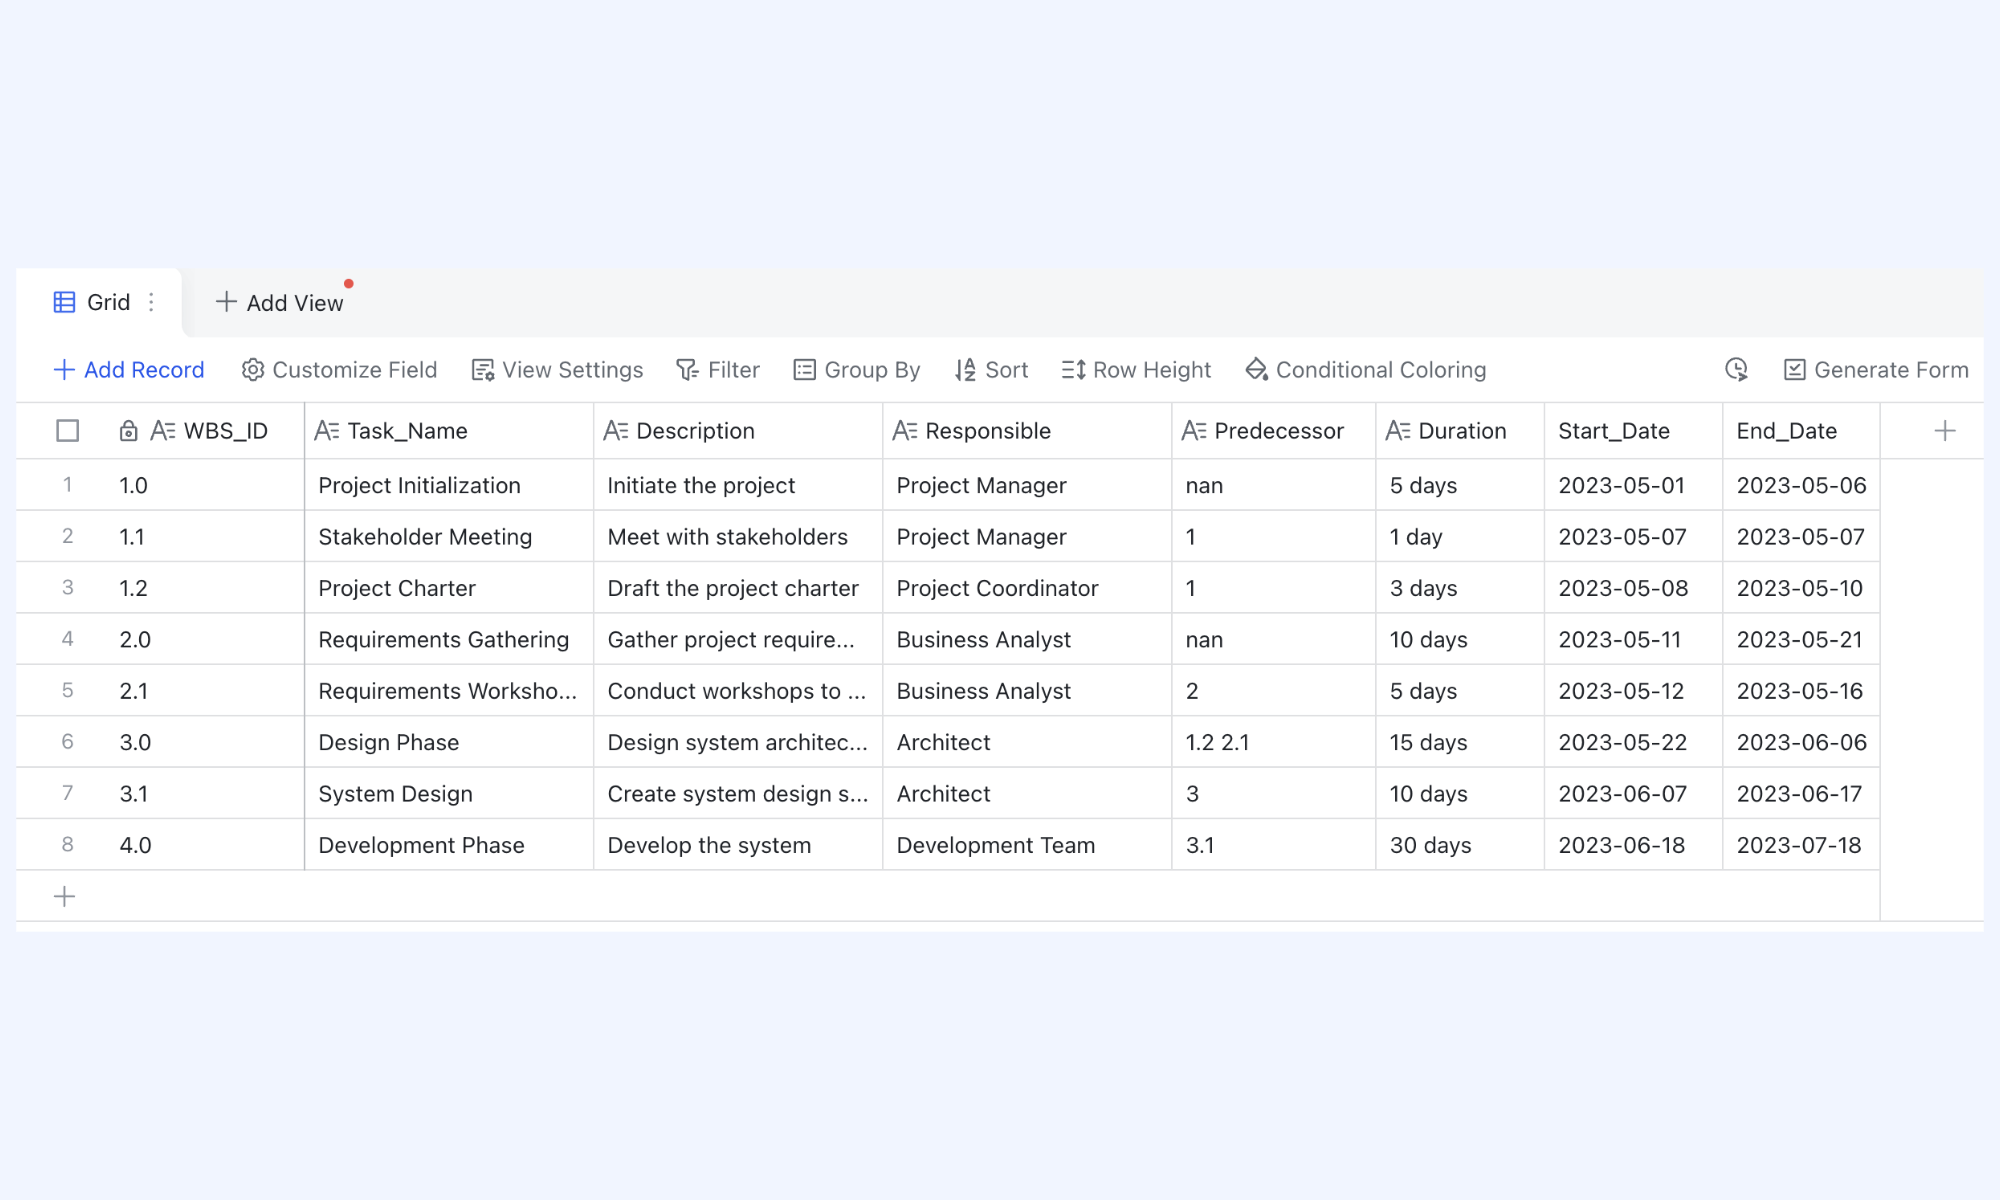Click the Project Coordinator cell
Screen dimensions: 2000x1200
(x=1027, y=588)
